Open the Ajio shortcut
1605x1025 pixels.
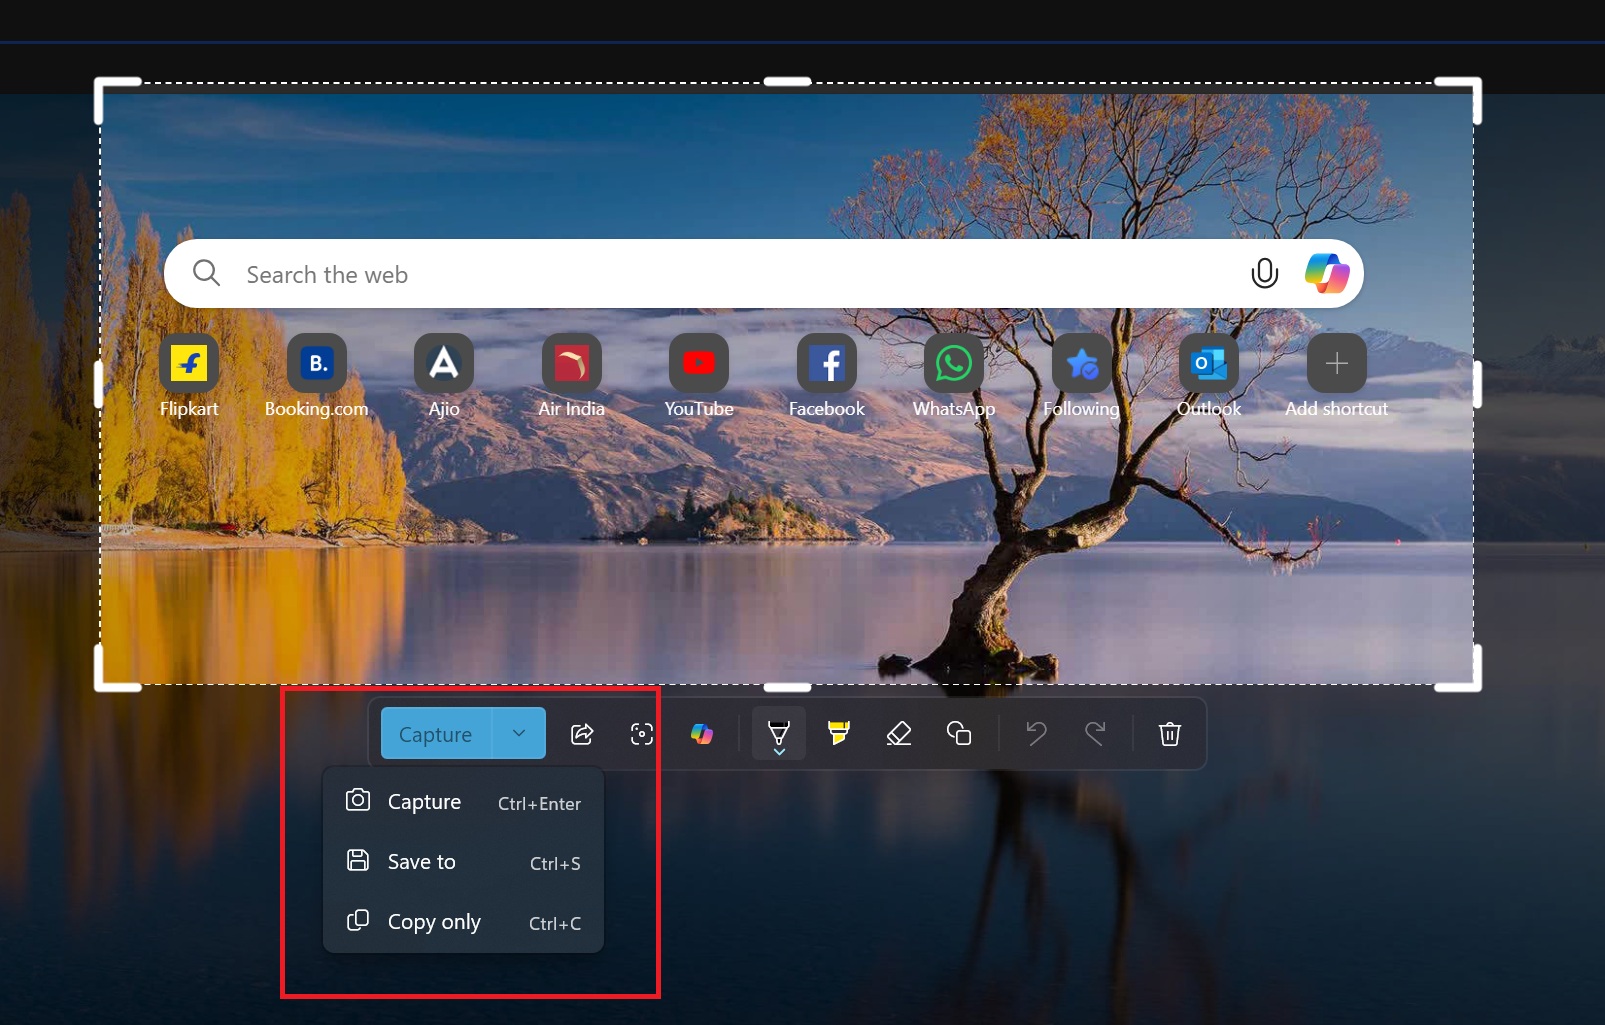(x=444, y=376)
